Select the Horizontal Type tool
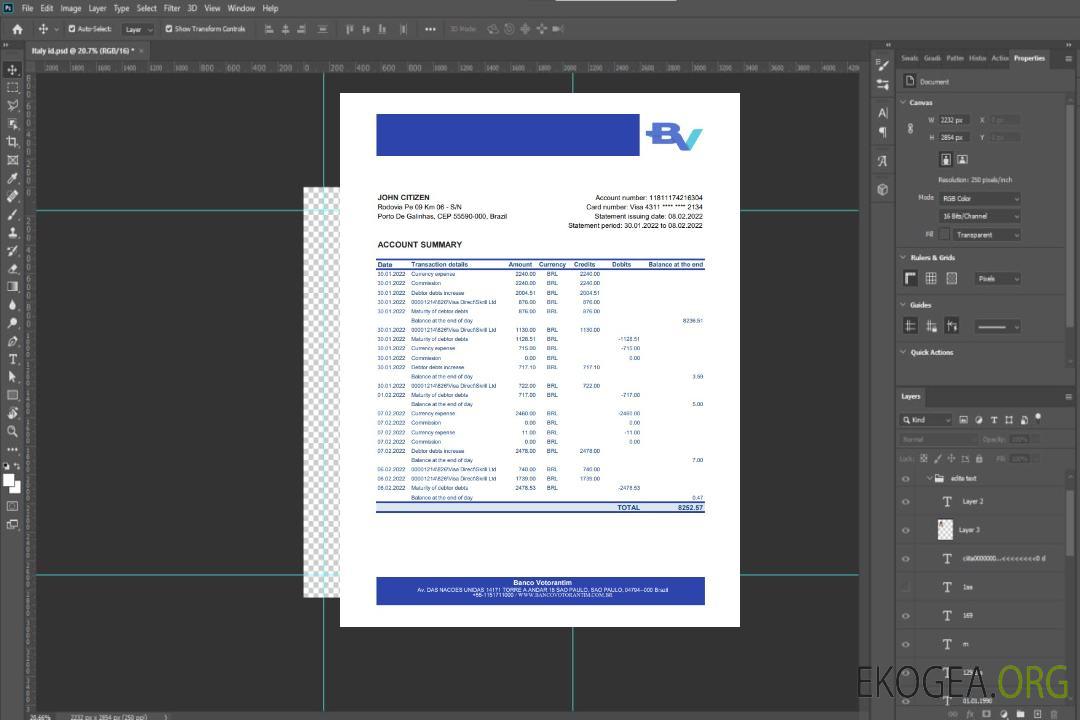This screenshot has height=720, width=1080. tap(12, 359)
